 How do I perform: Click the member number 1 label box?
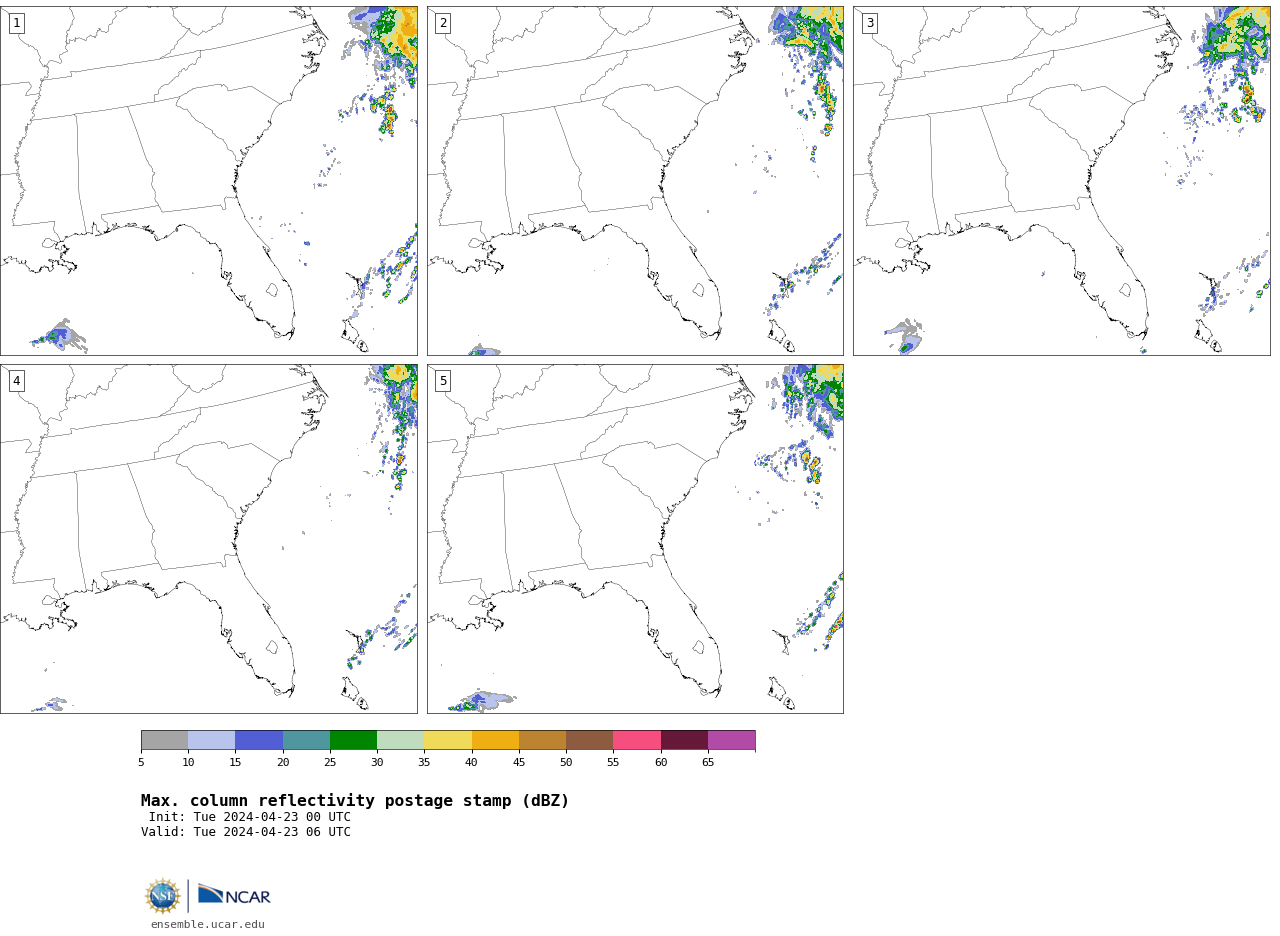[16, 23]
